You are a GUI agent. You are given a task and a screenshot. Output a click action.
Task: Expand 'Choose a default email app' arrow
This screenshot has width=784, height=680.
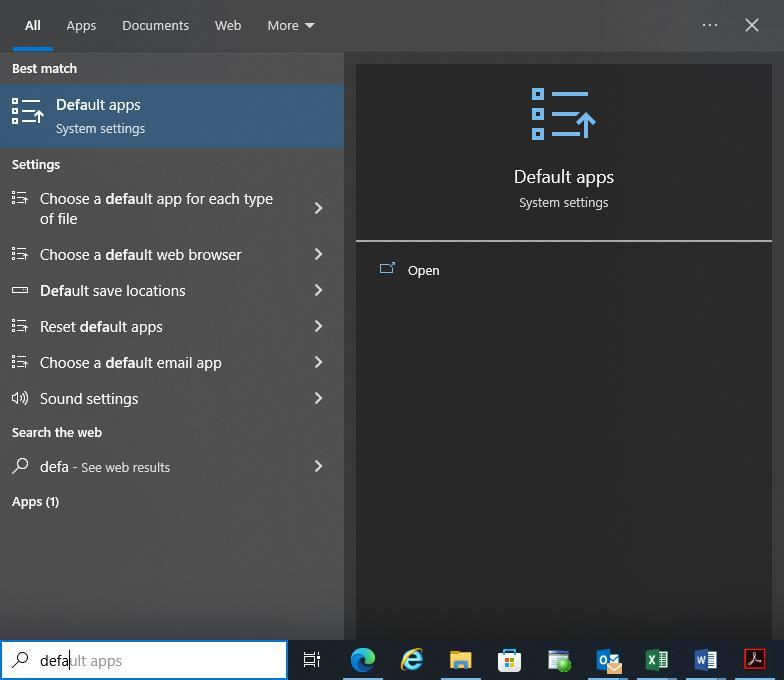(318, 362)
